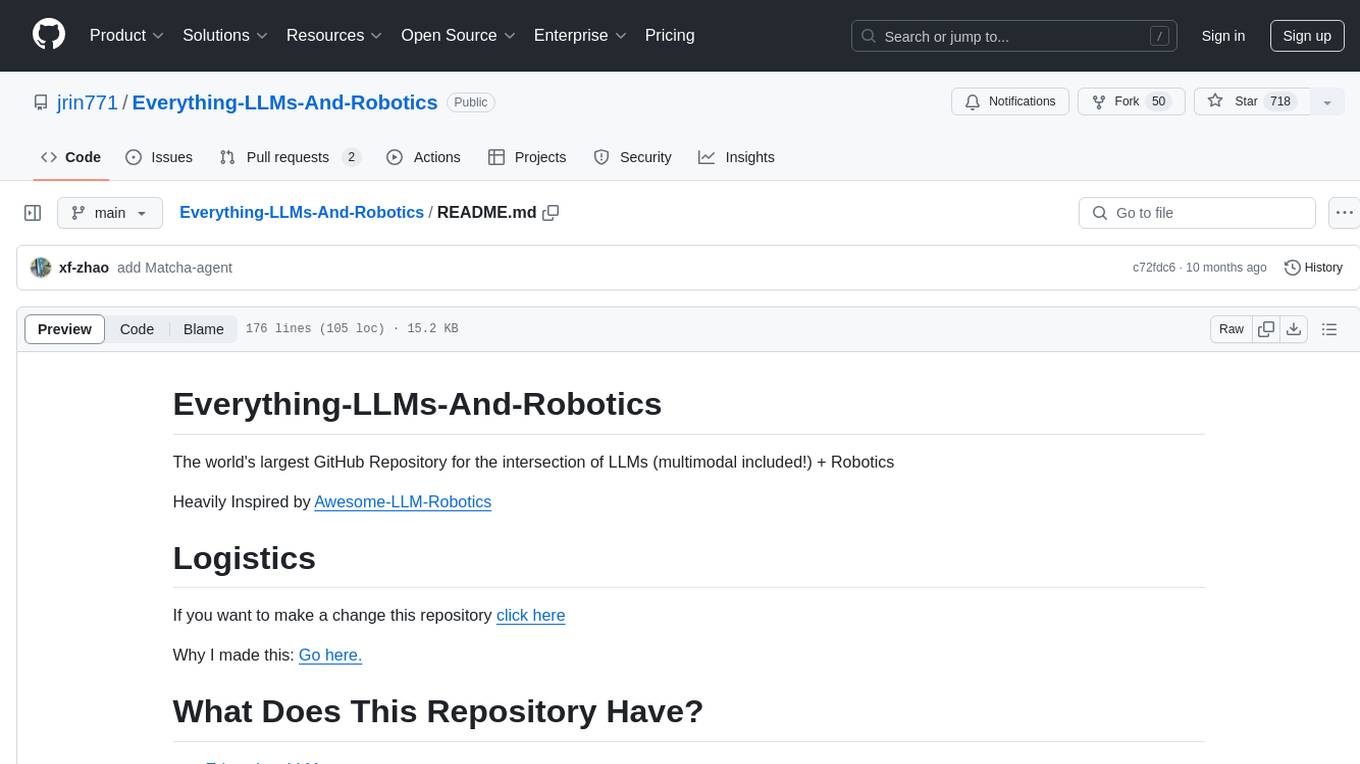This screenshot has width=1360, height=764.
Task: Switch to the Pull requests tab
Action: pos(290,157)
